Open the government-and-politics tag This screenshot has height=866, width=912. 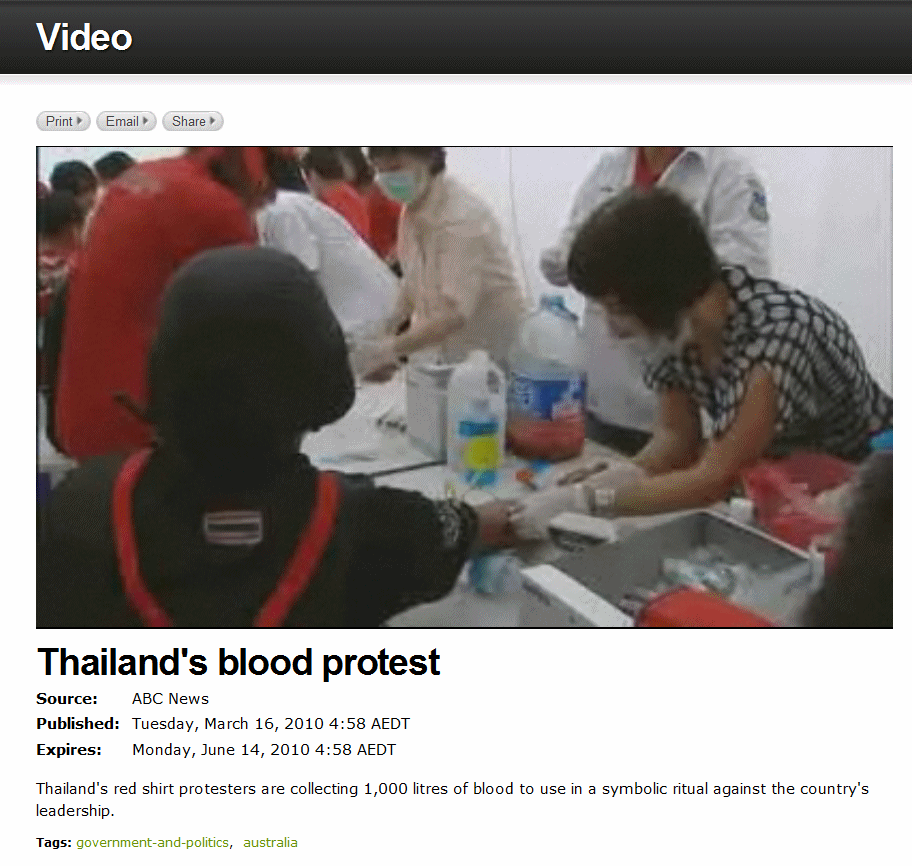pos(152,842)
